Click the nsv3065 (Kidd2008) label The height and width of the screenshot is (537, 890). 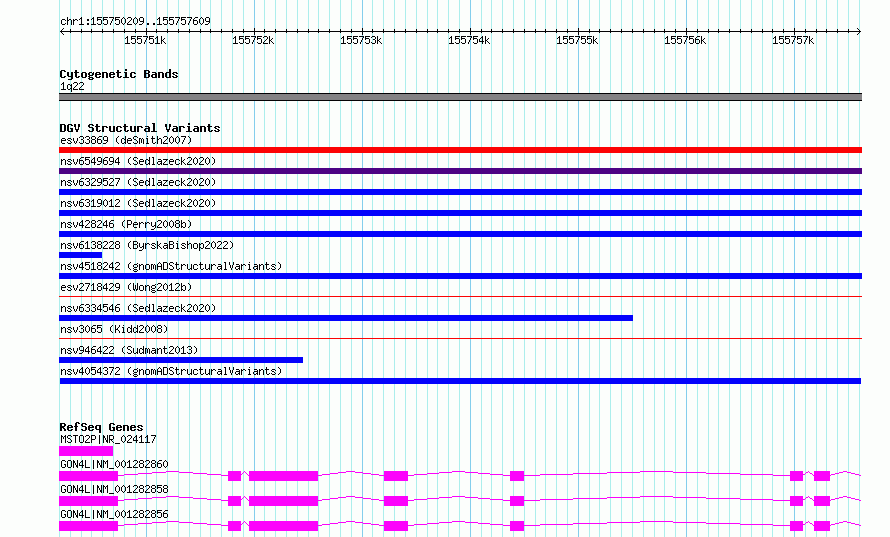tap(114, 329)
